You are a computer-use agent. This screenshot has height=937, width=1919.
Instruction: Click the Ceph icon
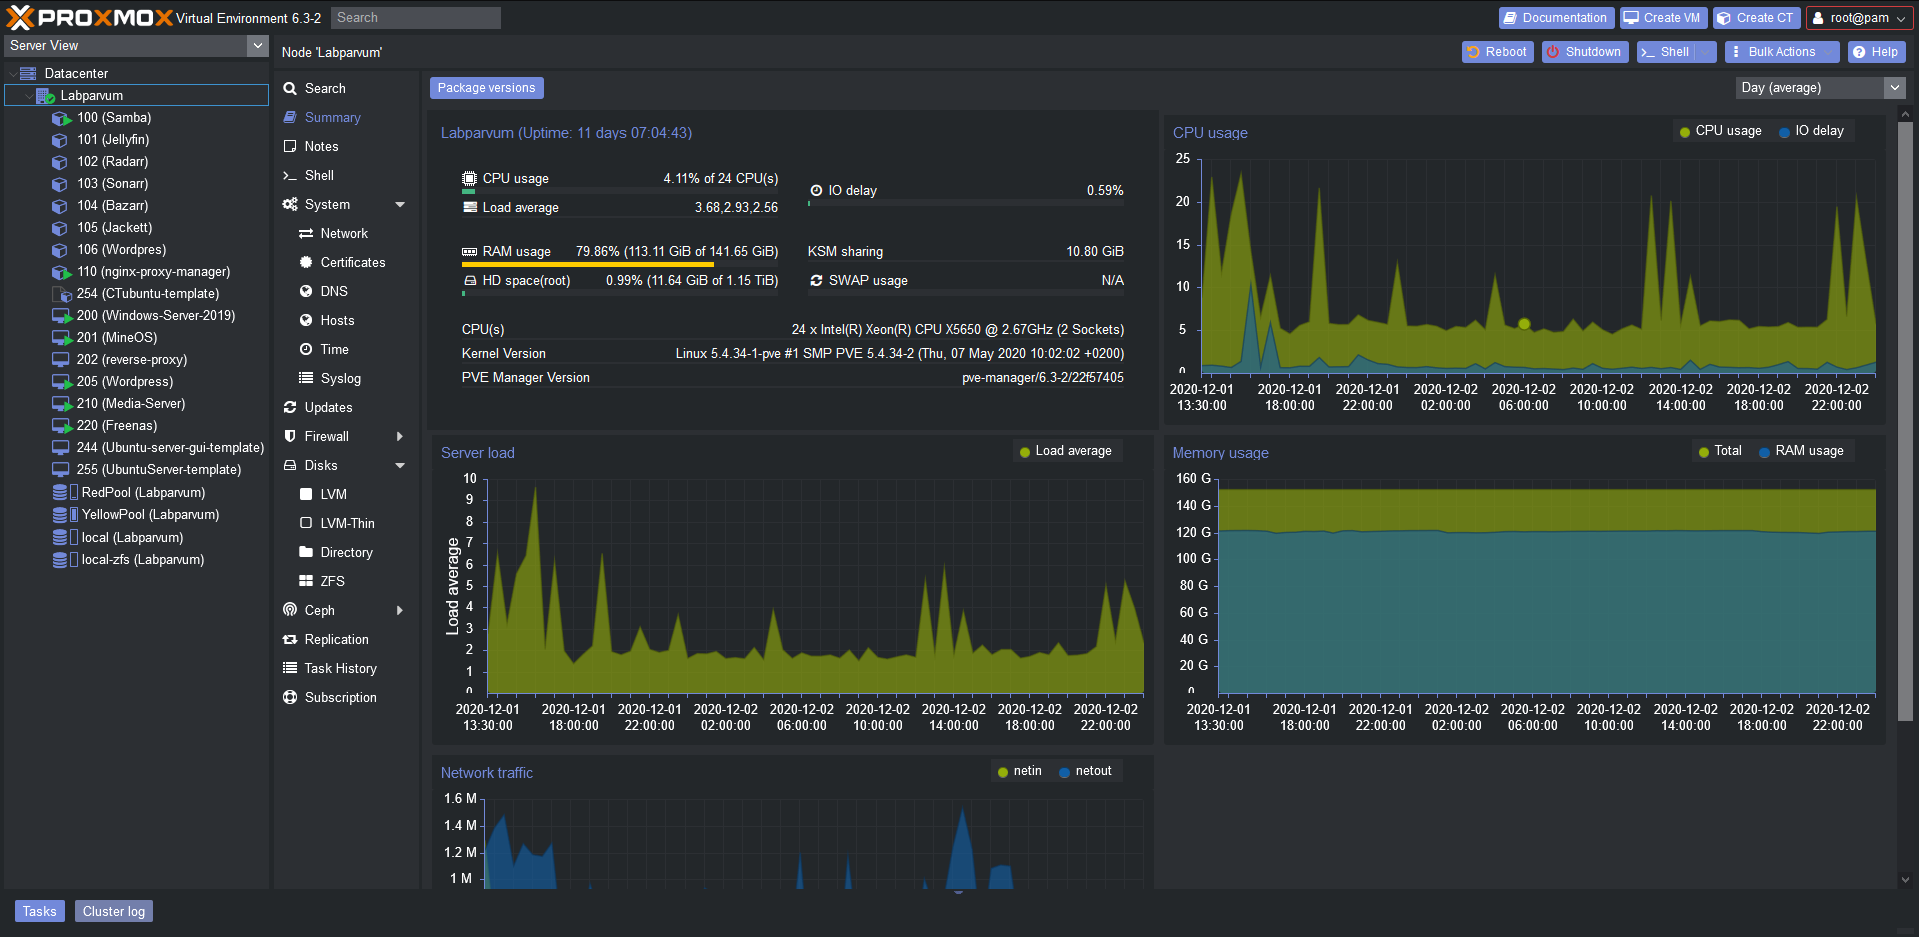(x=290, y=610)
